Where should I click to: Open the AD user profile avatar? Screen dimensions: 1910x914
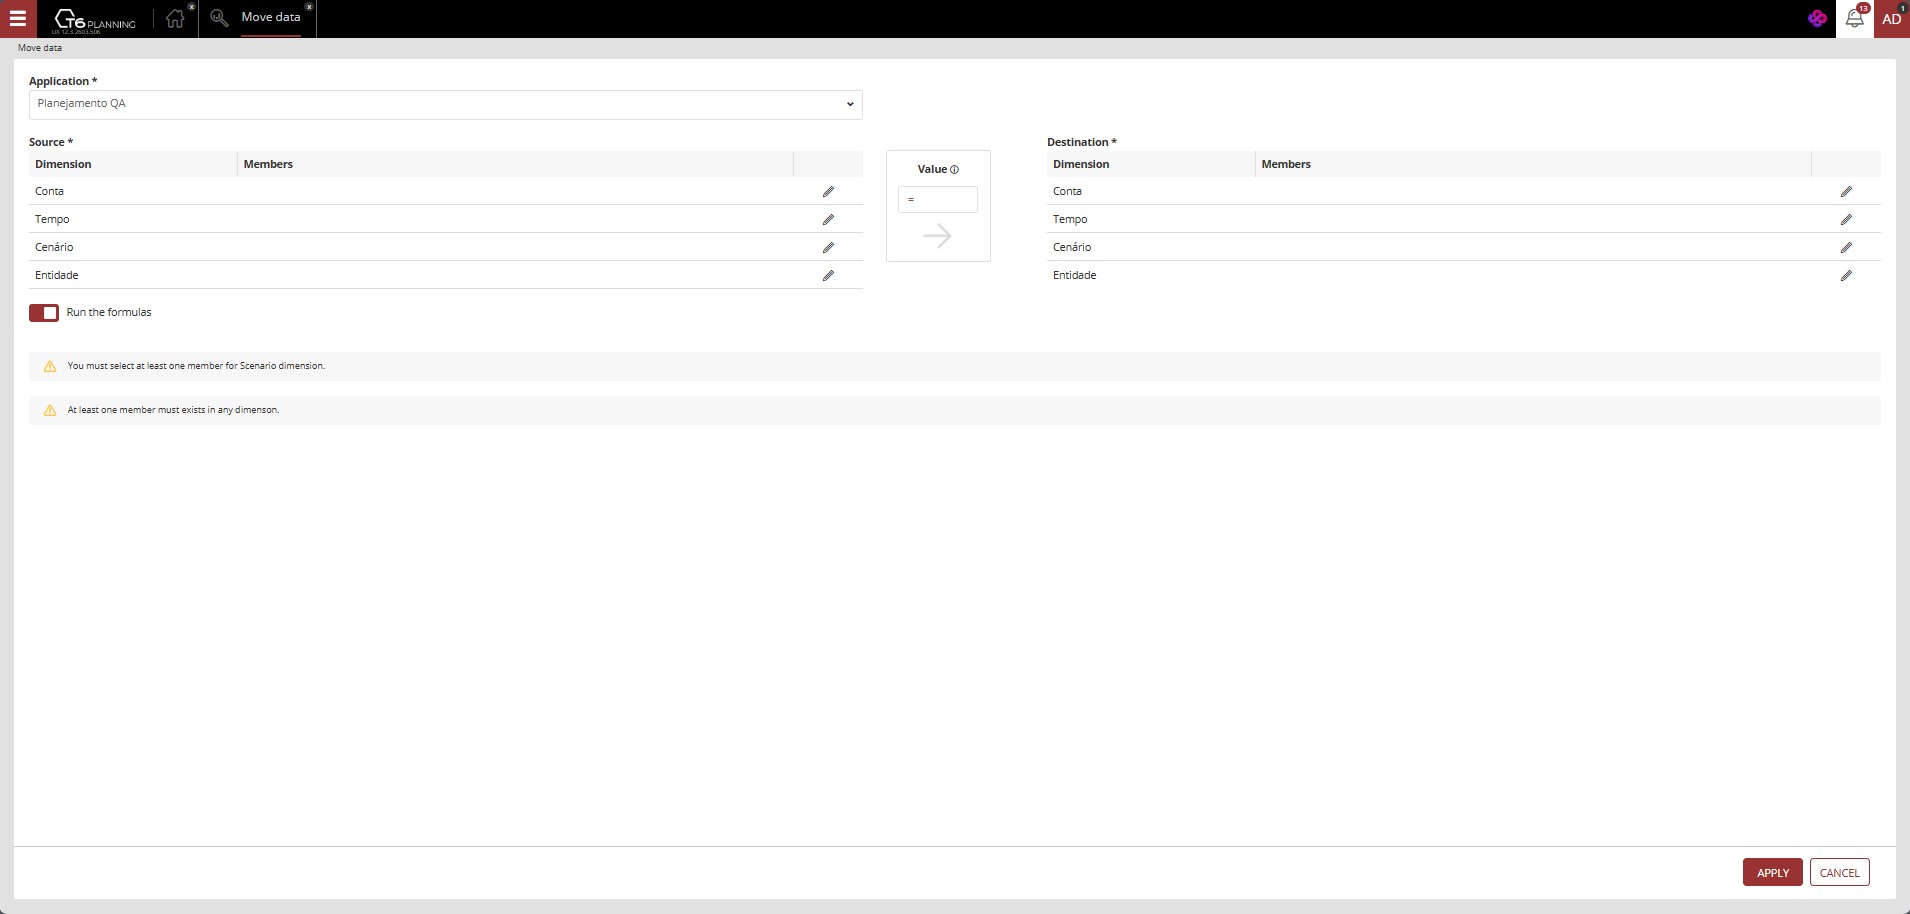tap(1890, 18)
